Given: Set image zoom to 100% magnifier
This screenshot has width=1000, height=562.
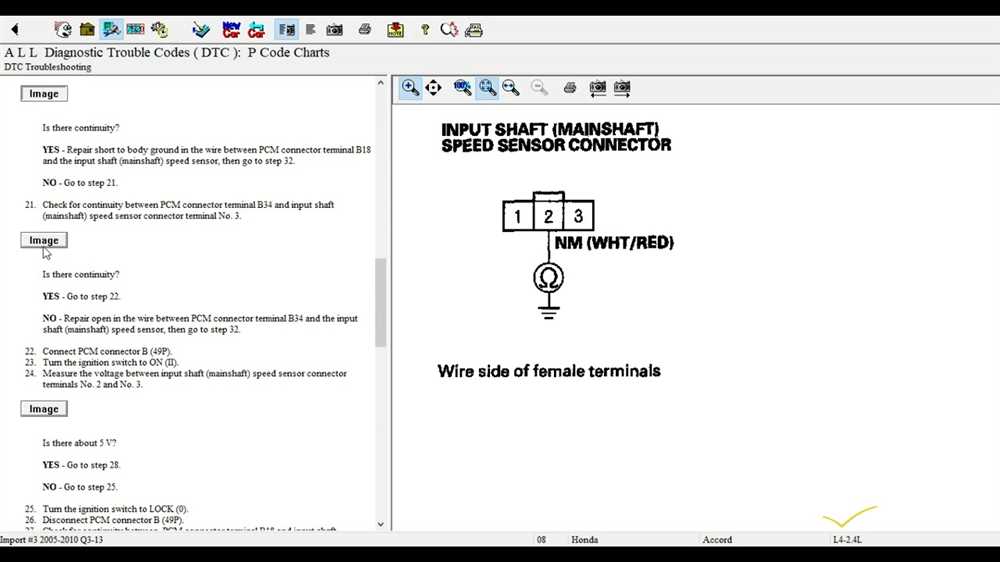Looking at the screenshot, I should 462,88.
